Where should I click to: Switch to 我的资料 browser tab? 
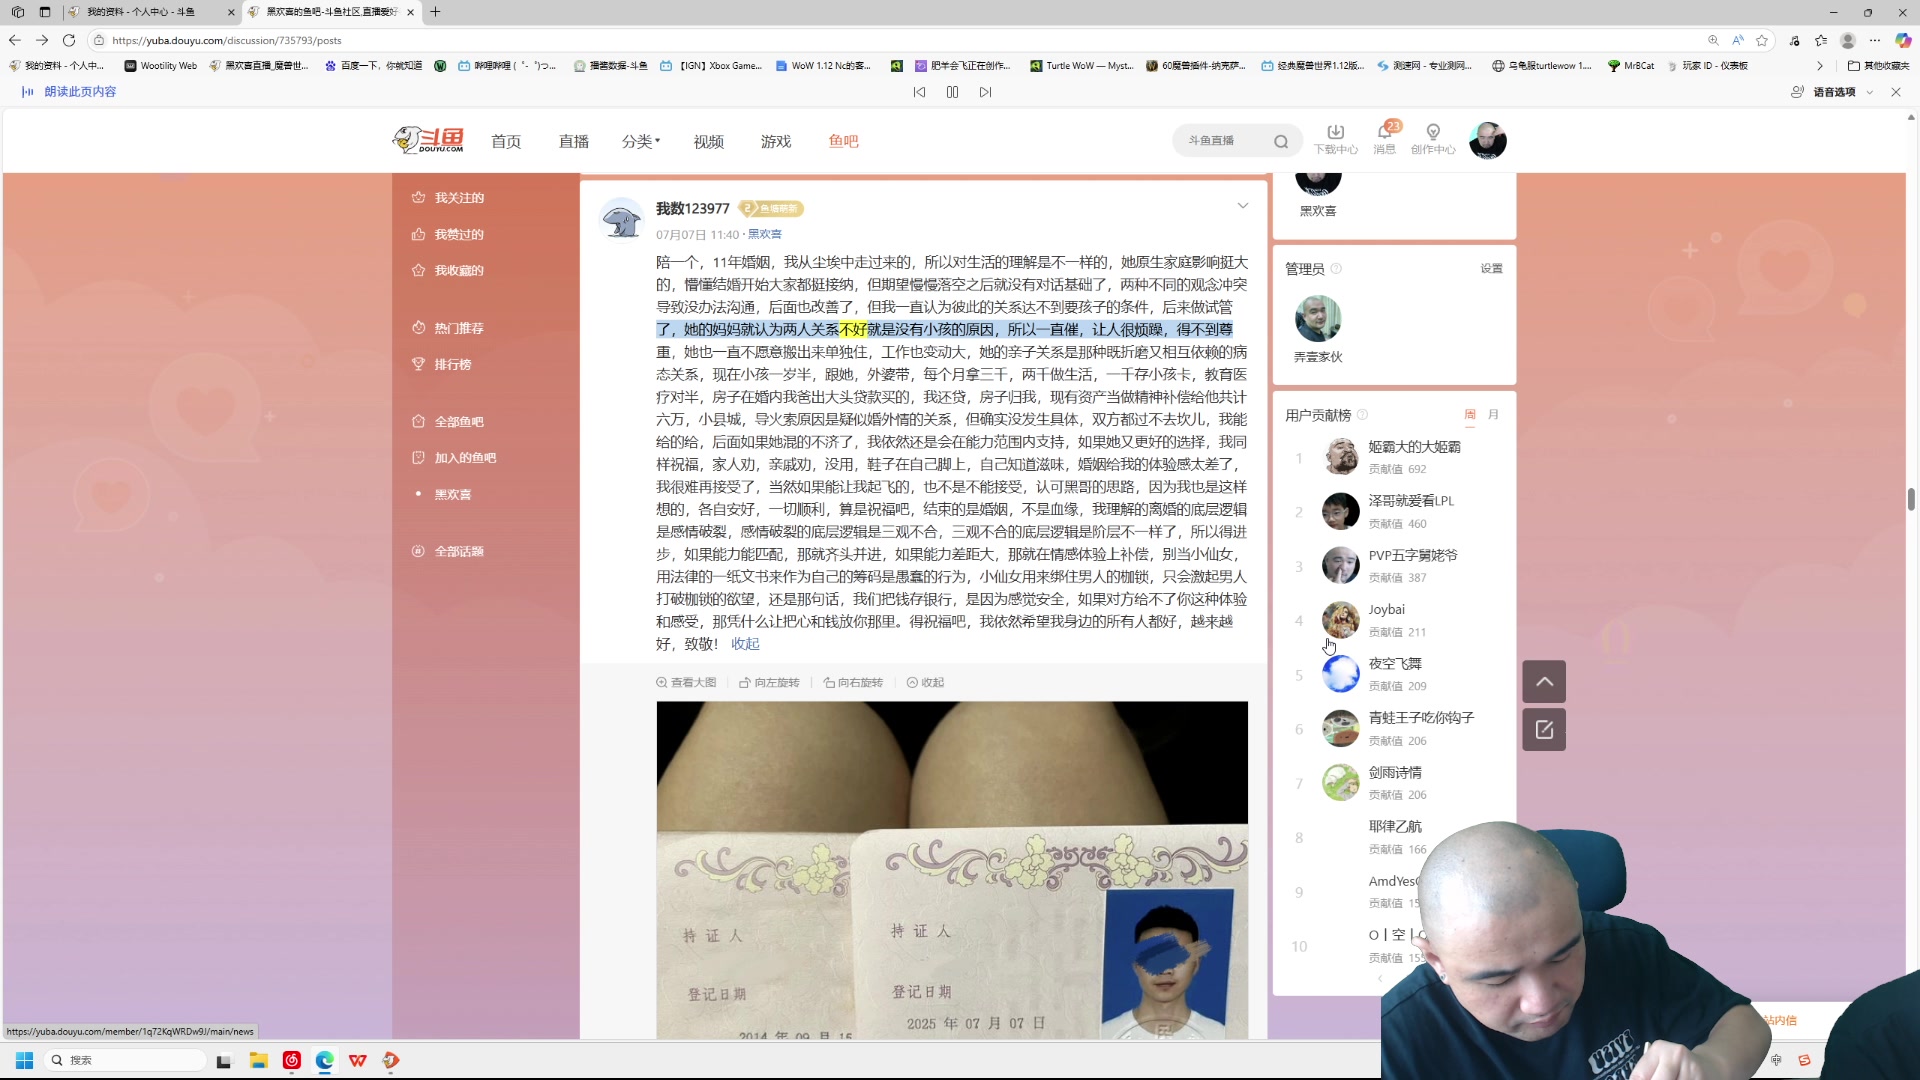click(x=150, y=12)
